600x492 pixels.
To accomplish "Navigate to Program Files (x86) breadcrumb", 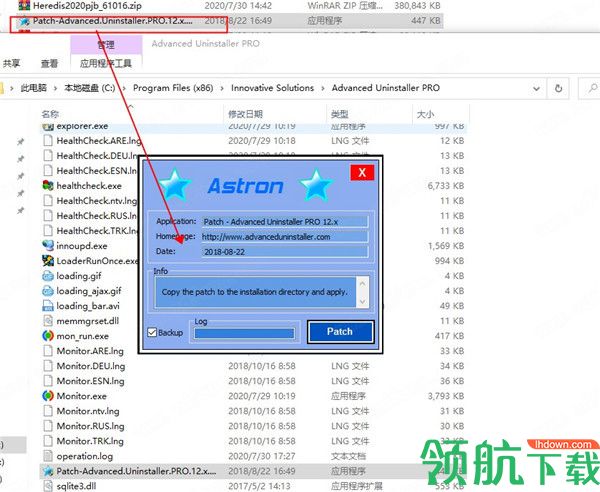I will tap(173, 88).
